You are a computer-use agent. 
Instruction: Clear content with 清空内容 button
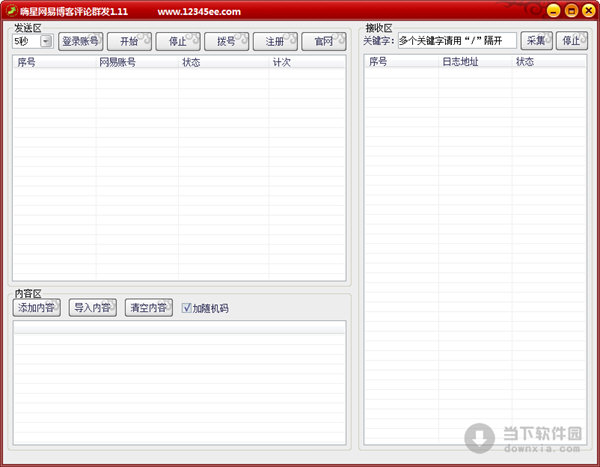[x=149, y=308]
